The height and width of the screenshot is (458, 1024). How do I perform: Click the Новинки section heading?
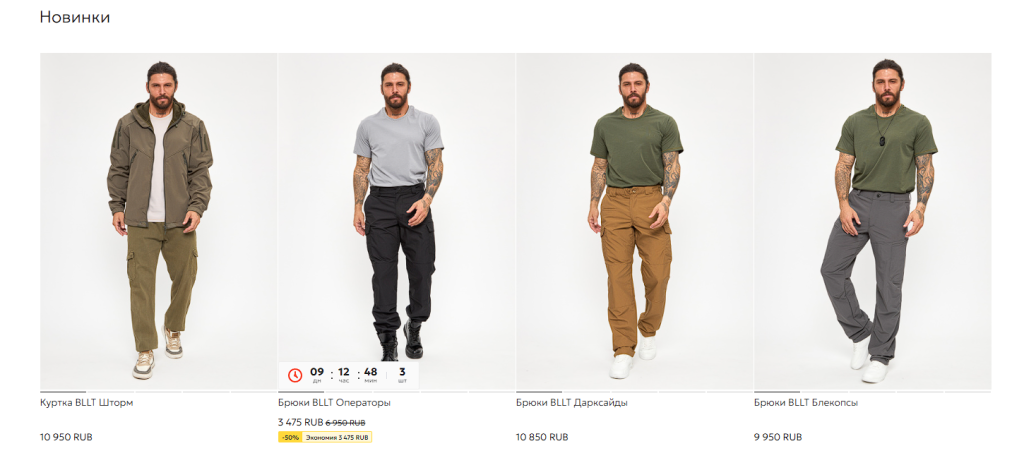pos(74,18)
